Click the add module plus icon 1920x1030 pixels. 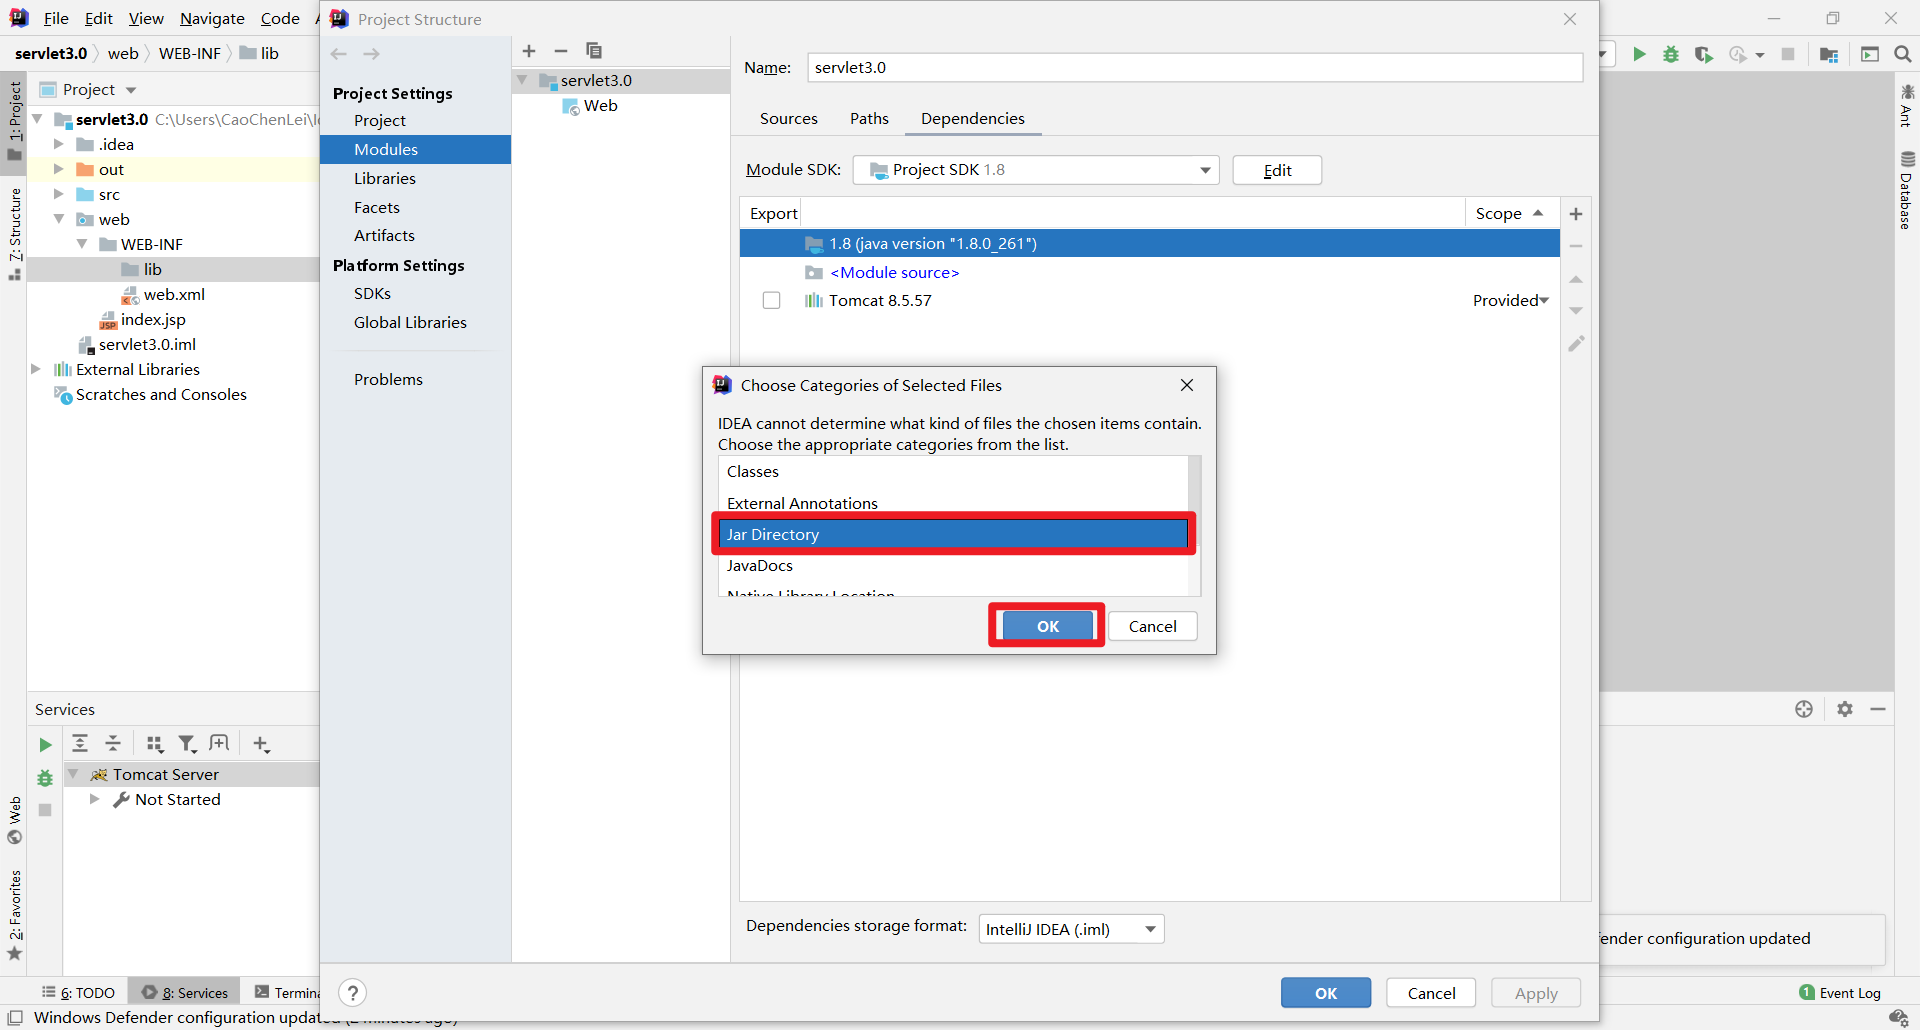(529, 51)
